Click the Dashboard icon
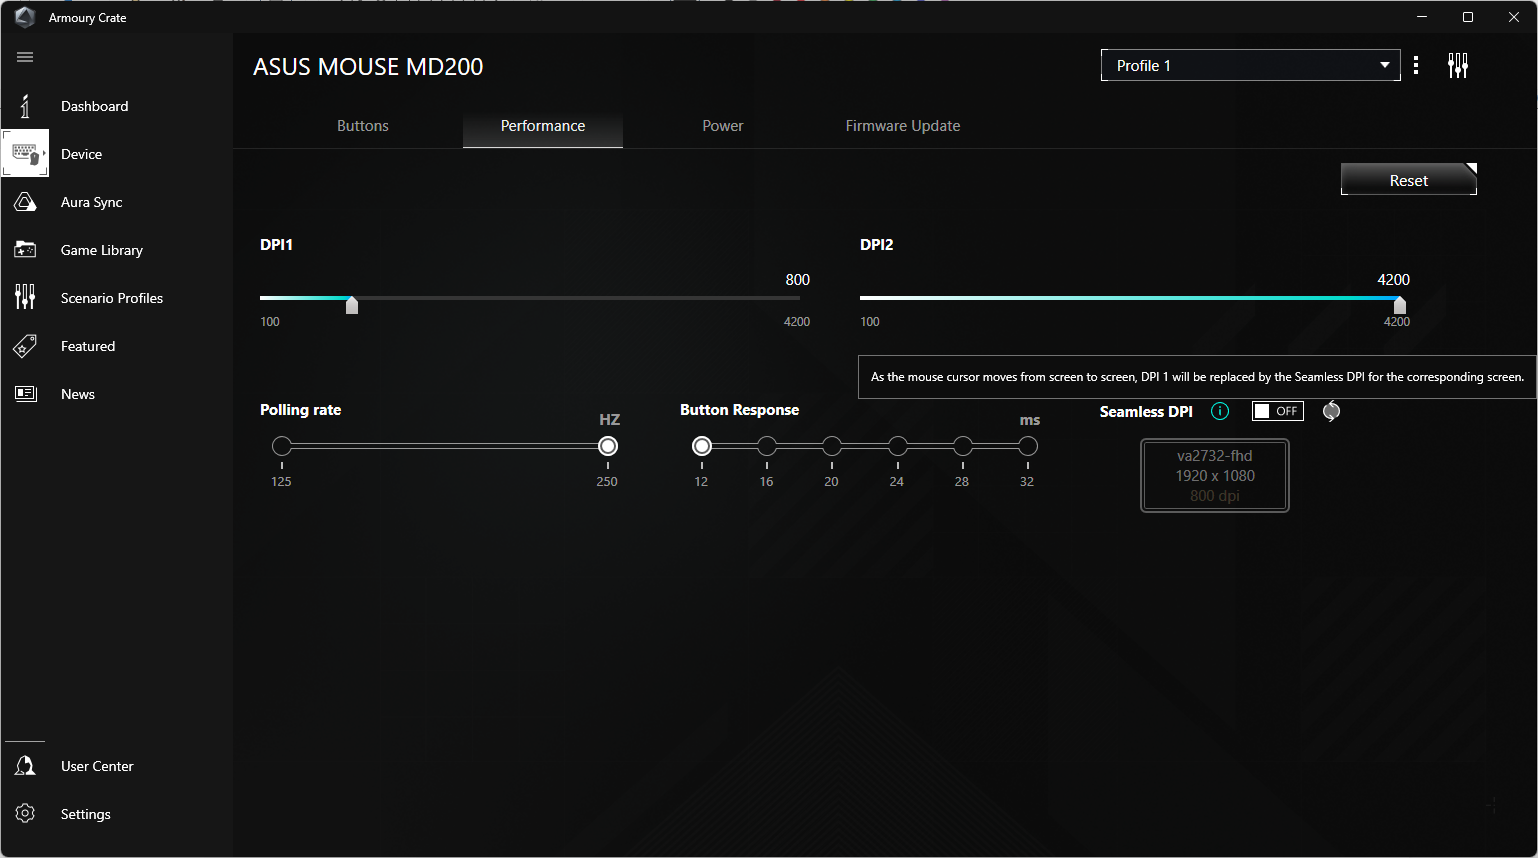Viewport: 1538px width, 858px height. tap(25, 106)
